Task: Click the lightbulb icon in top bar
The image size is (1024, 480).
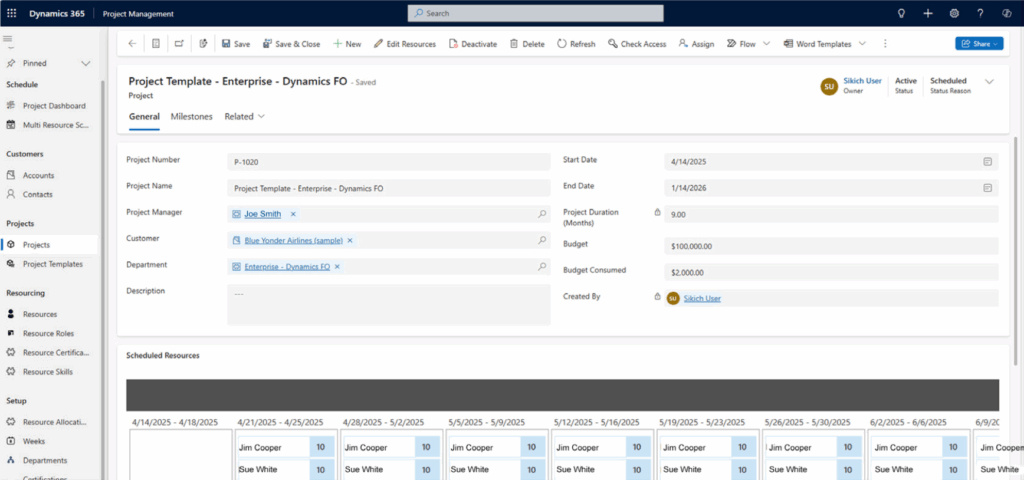Action: pos(901,13)
